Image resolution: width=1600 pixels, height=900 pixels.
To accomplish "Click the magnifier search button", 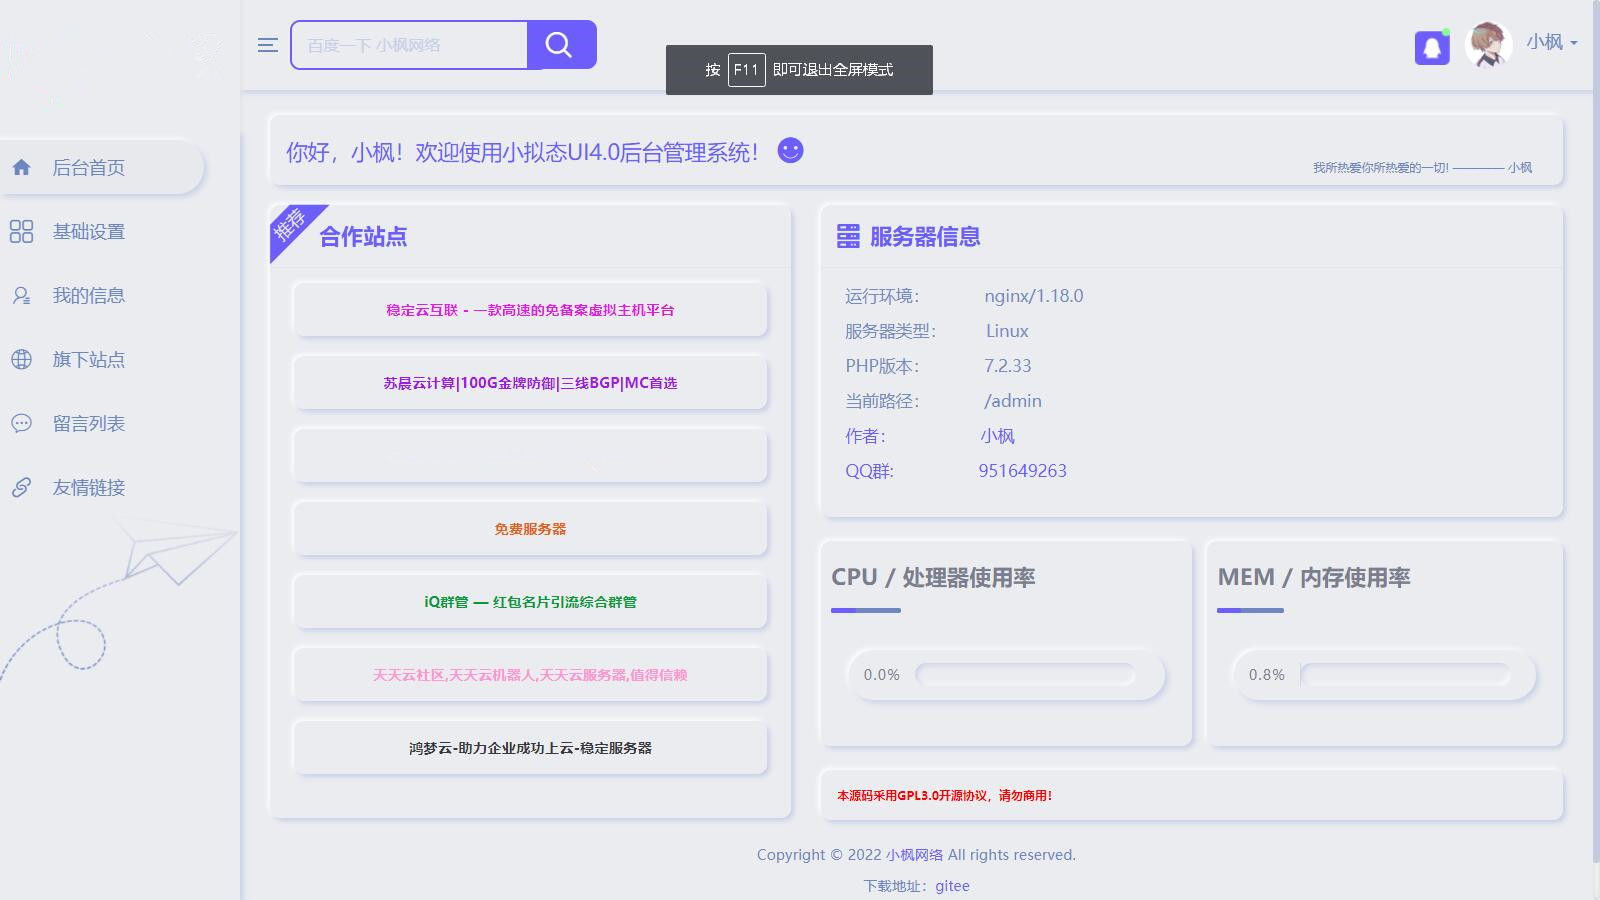I will tap(561, 45).
